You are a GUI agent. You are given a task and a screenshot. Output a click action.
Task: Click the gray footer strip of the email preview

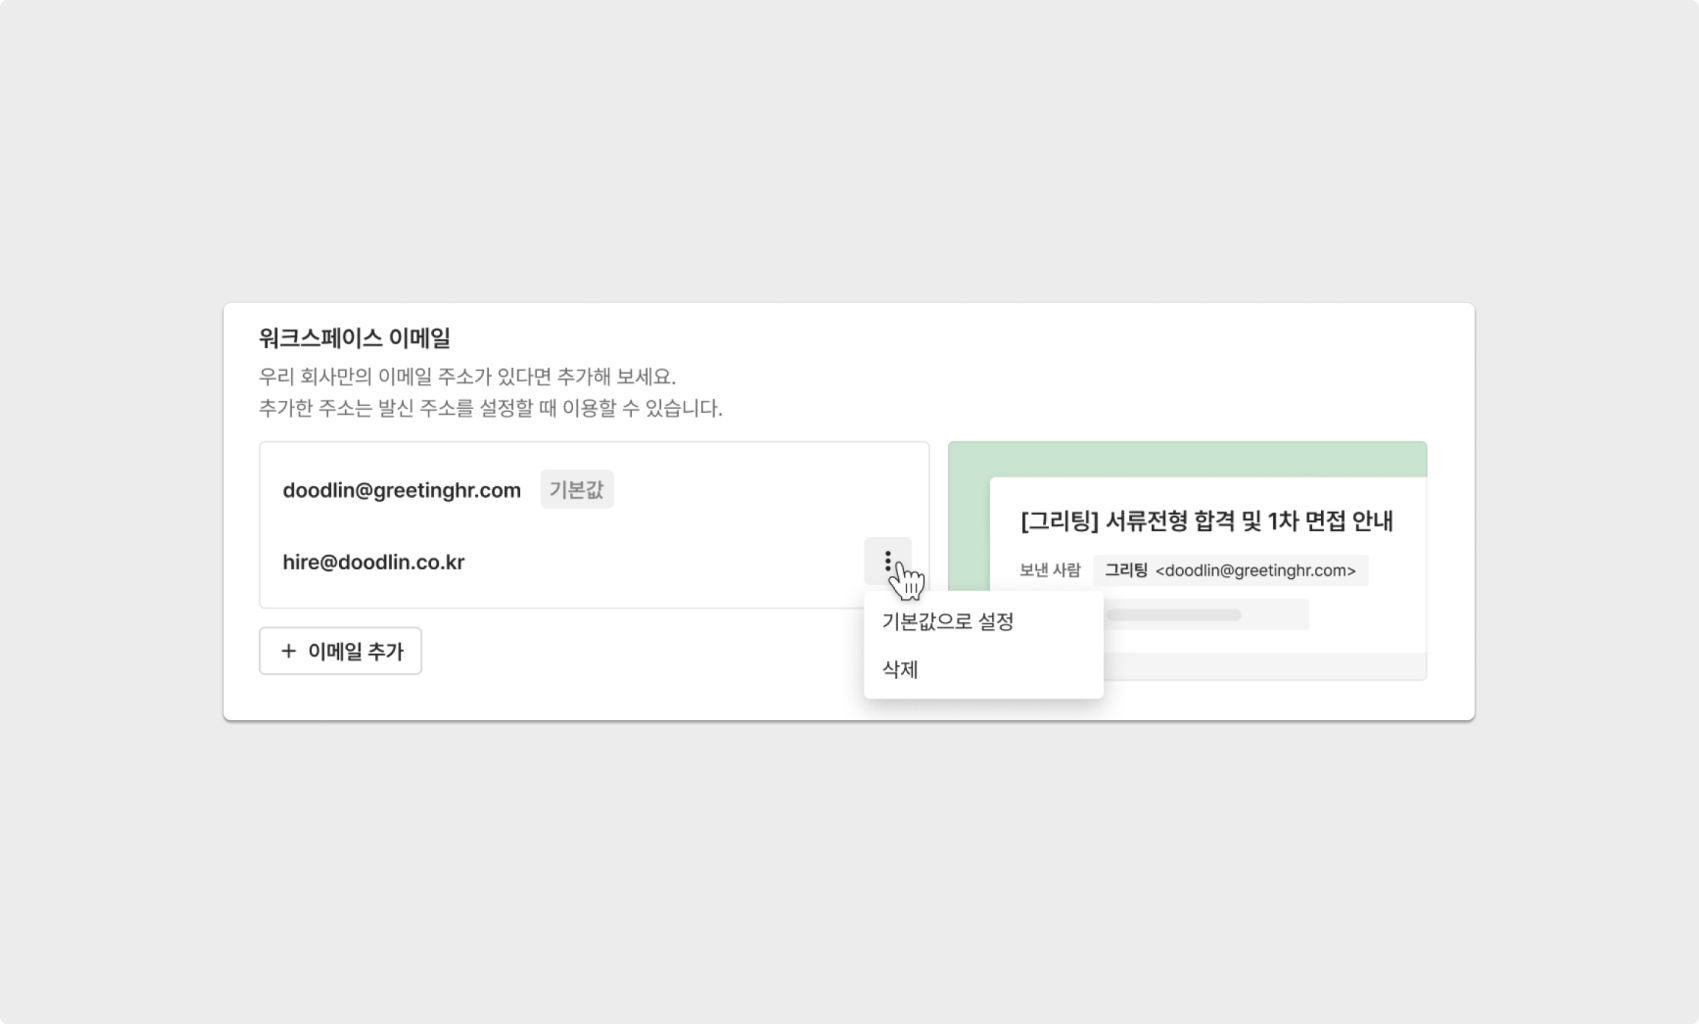point(1265,666)
